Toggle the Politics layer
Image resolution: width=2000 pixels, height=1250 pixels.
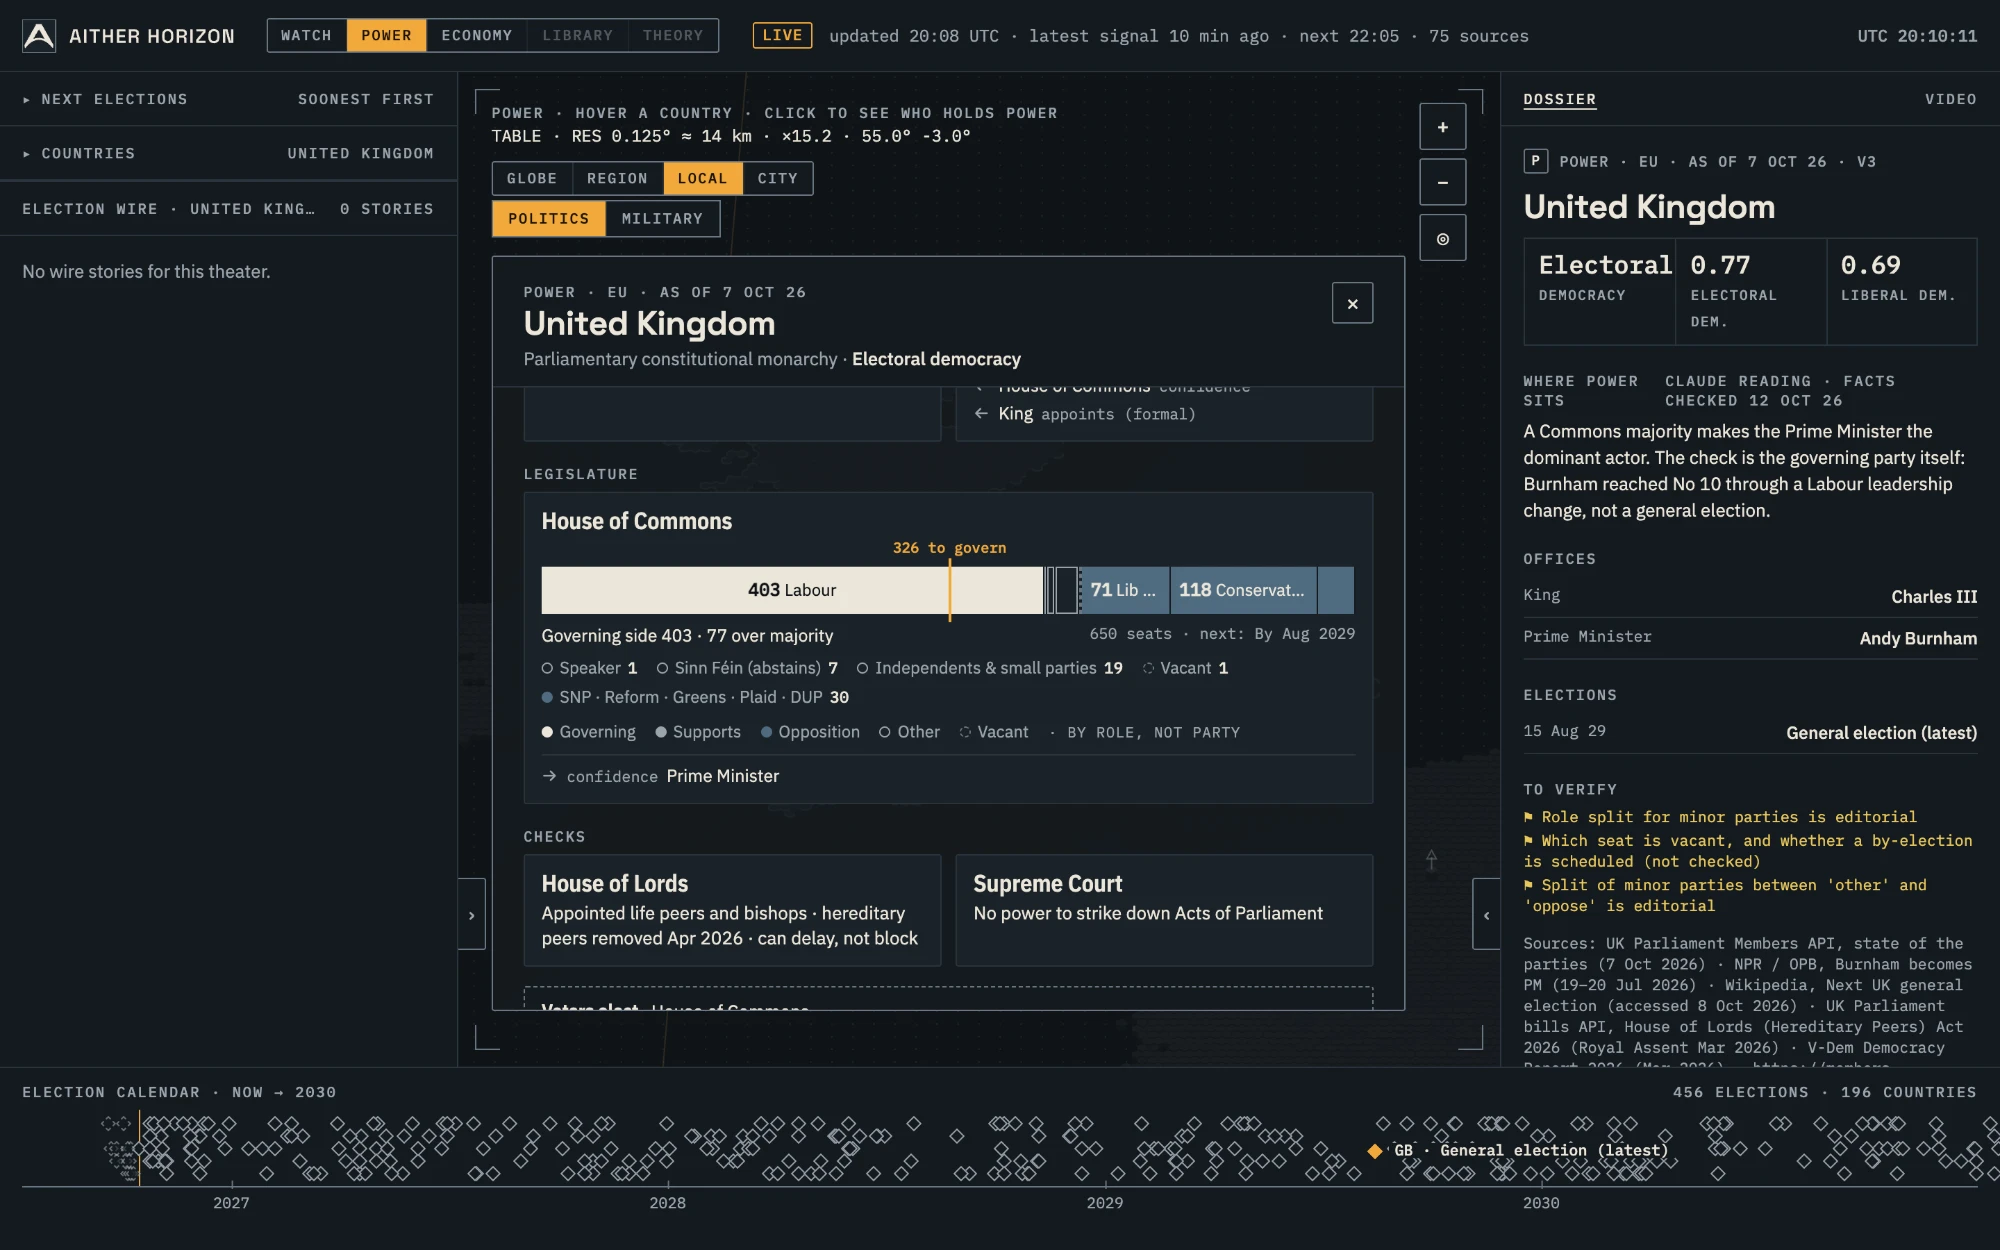(x=548, y=218)
